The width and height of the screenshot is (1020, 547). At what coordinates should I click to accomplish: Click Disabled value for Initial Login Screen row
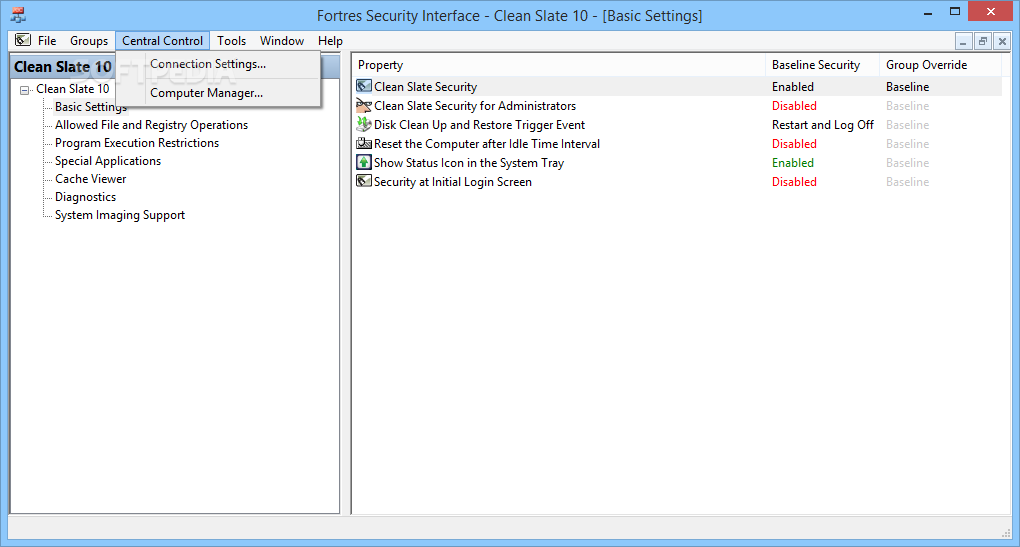[x=794, y=182]
